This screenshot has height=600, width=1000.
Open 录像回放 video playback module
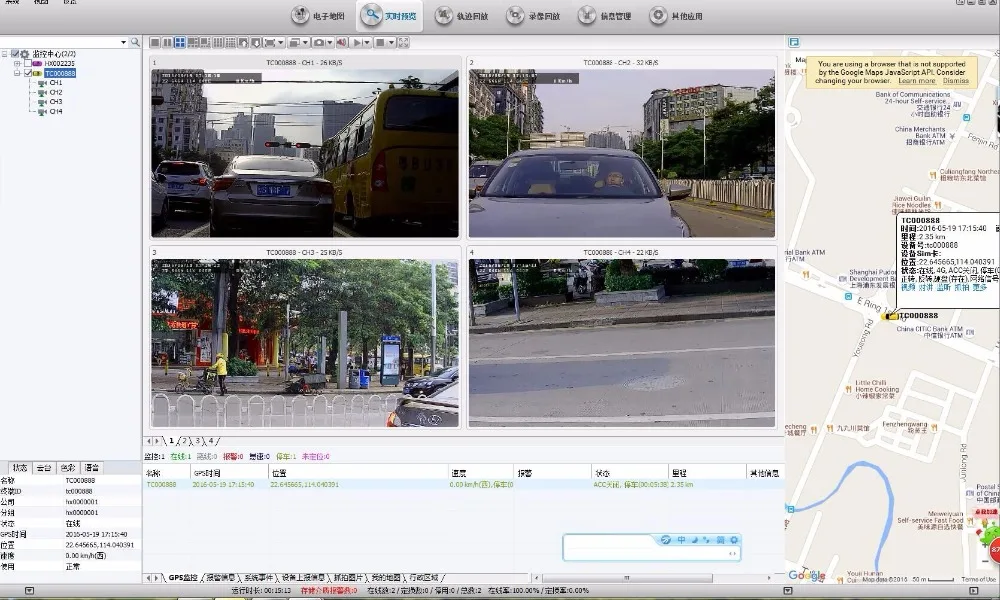click(533, 16)
